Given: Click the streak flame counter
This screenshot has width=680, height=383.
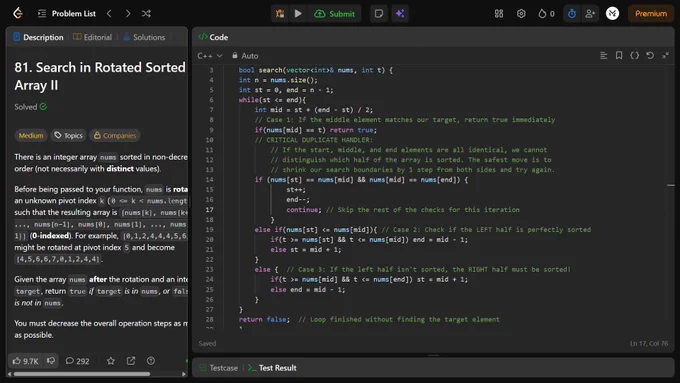Looking at the screenshot, I should (x=546, y=13).
